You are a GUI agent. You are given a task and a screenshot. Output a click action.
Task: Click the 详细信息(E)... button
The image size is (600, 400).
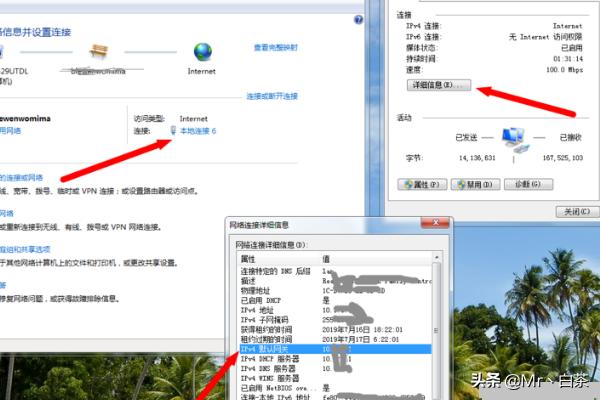tap(439, 85)
